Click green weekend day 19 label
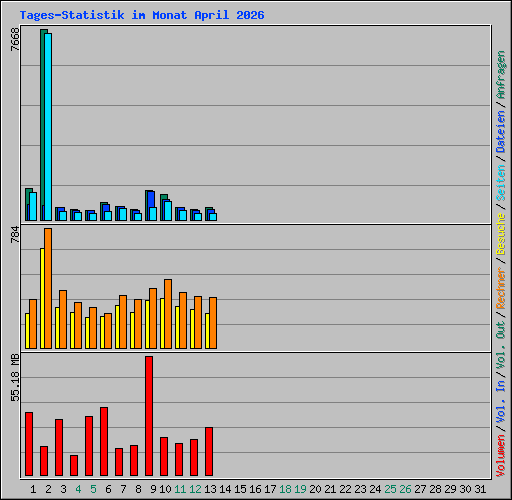The height and width of the screenshot is (500, 512). pyautogui.click(x=300, y=489)
